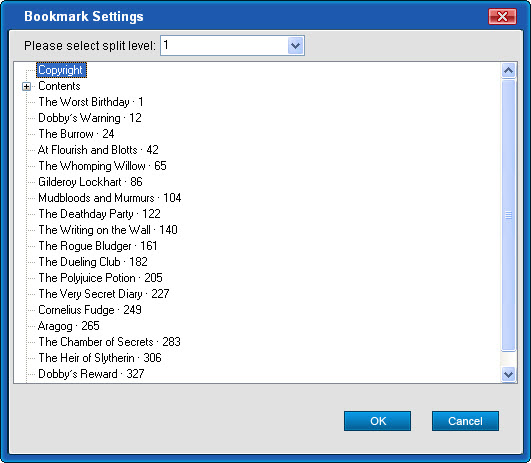This screenshot has width=531, height=463.
Task: Click the Cancel button
Action: [x=465, y=421]
